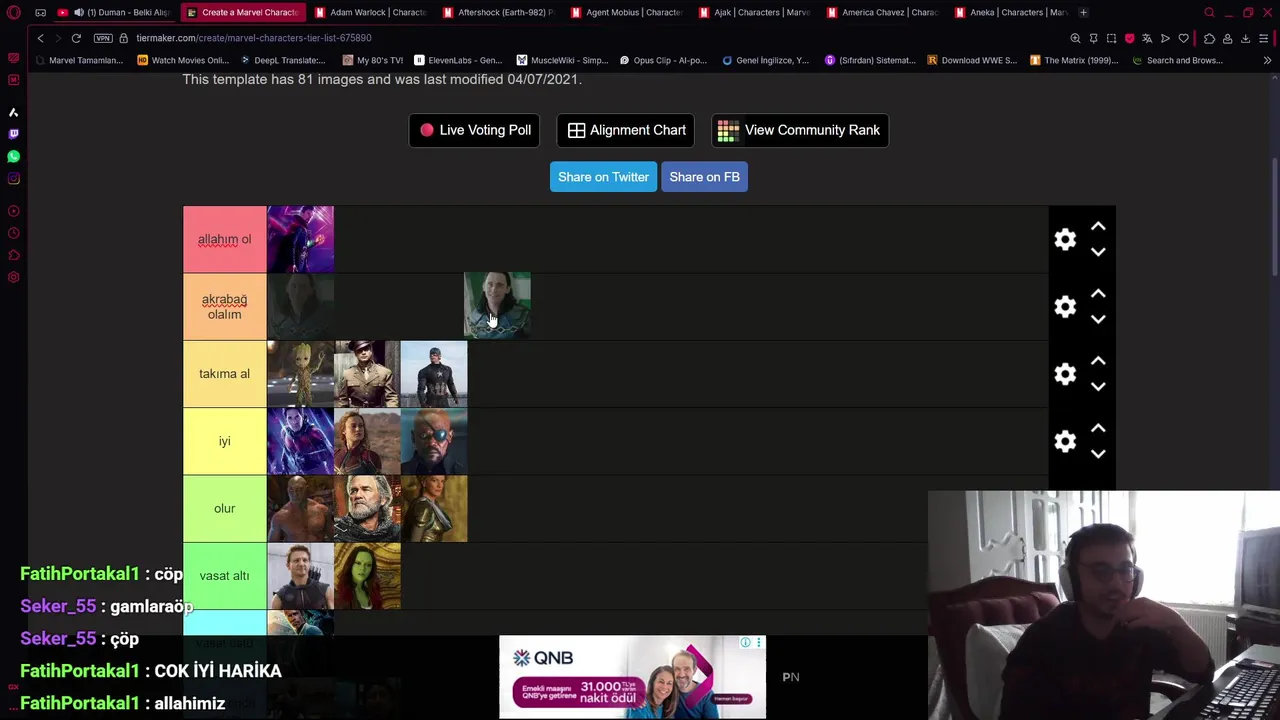This screenshot has width=1280, height=720.
Task: Open zoom magnifier in address bar
Action: [1075, 38]
